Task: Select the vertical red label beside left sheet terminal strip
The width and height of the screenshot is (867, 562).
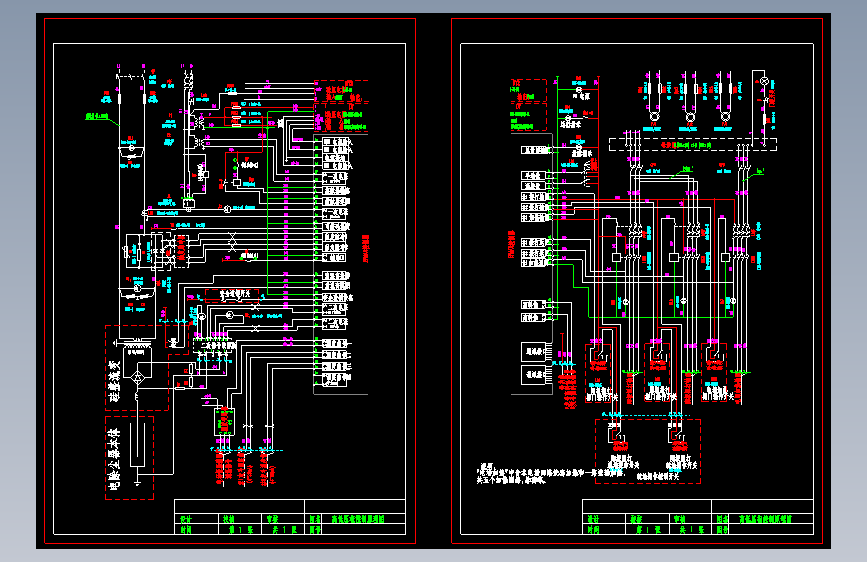Action: click(x=365, y=248)
